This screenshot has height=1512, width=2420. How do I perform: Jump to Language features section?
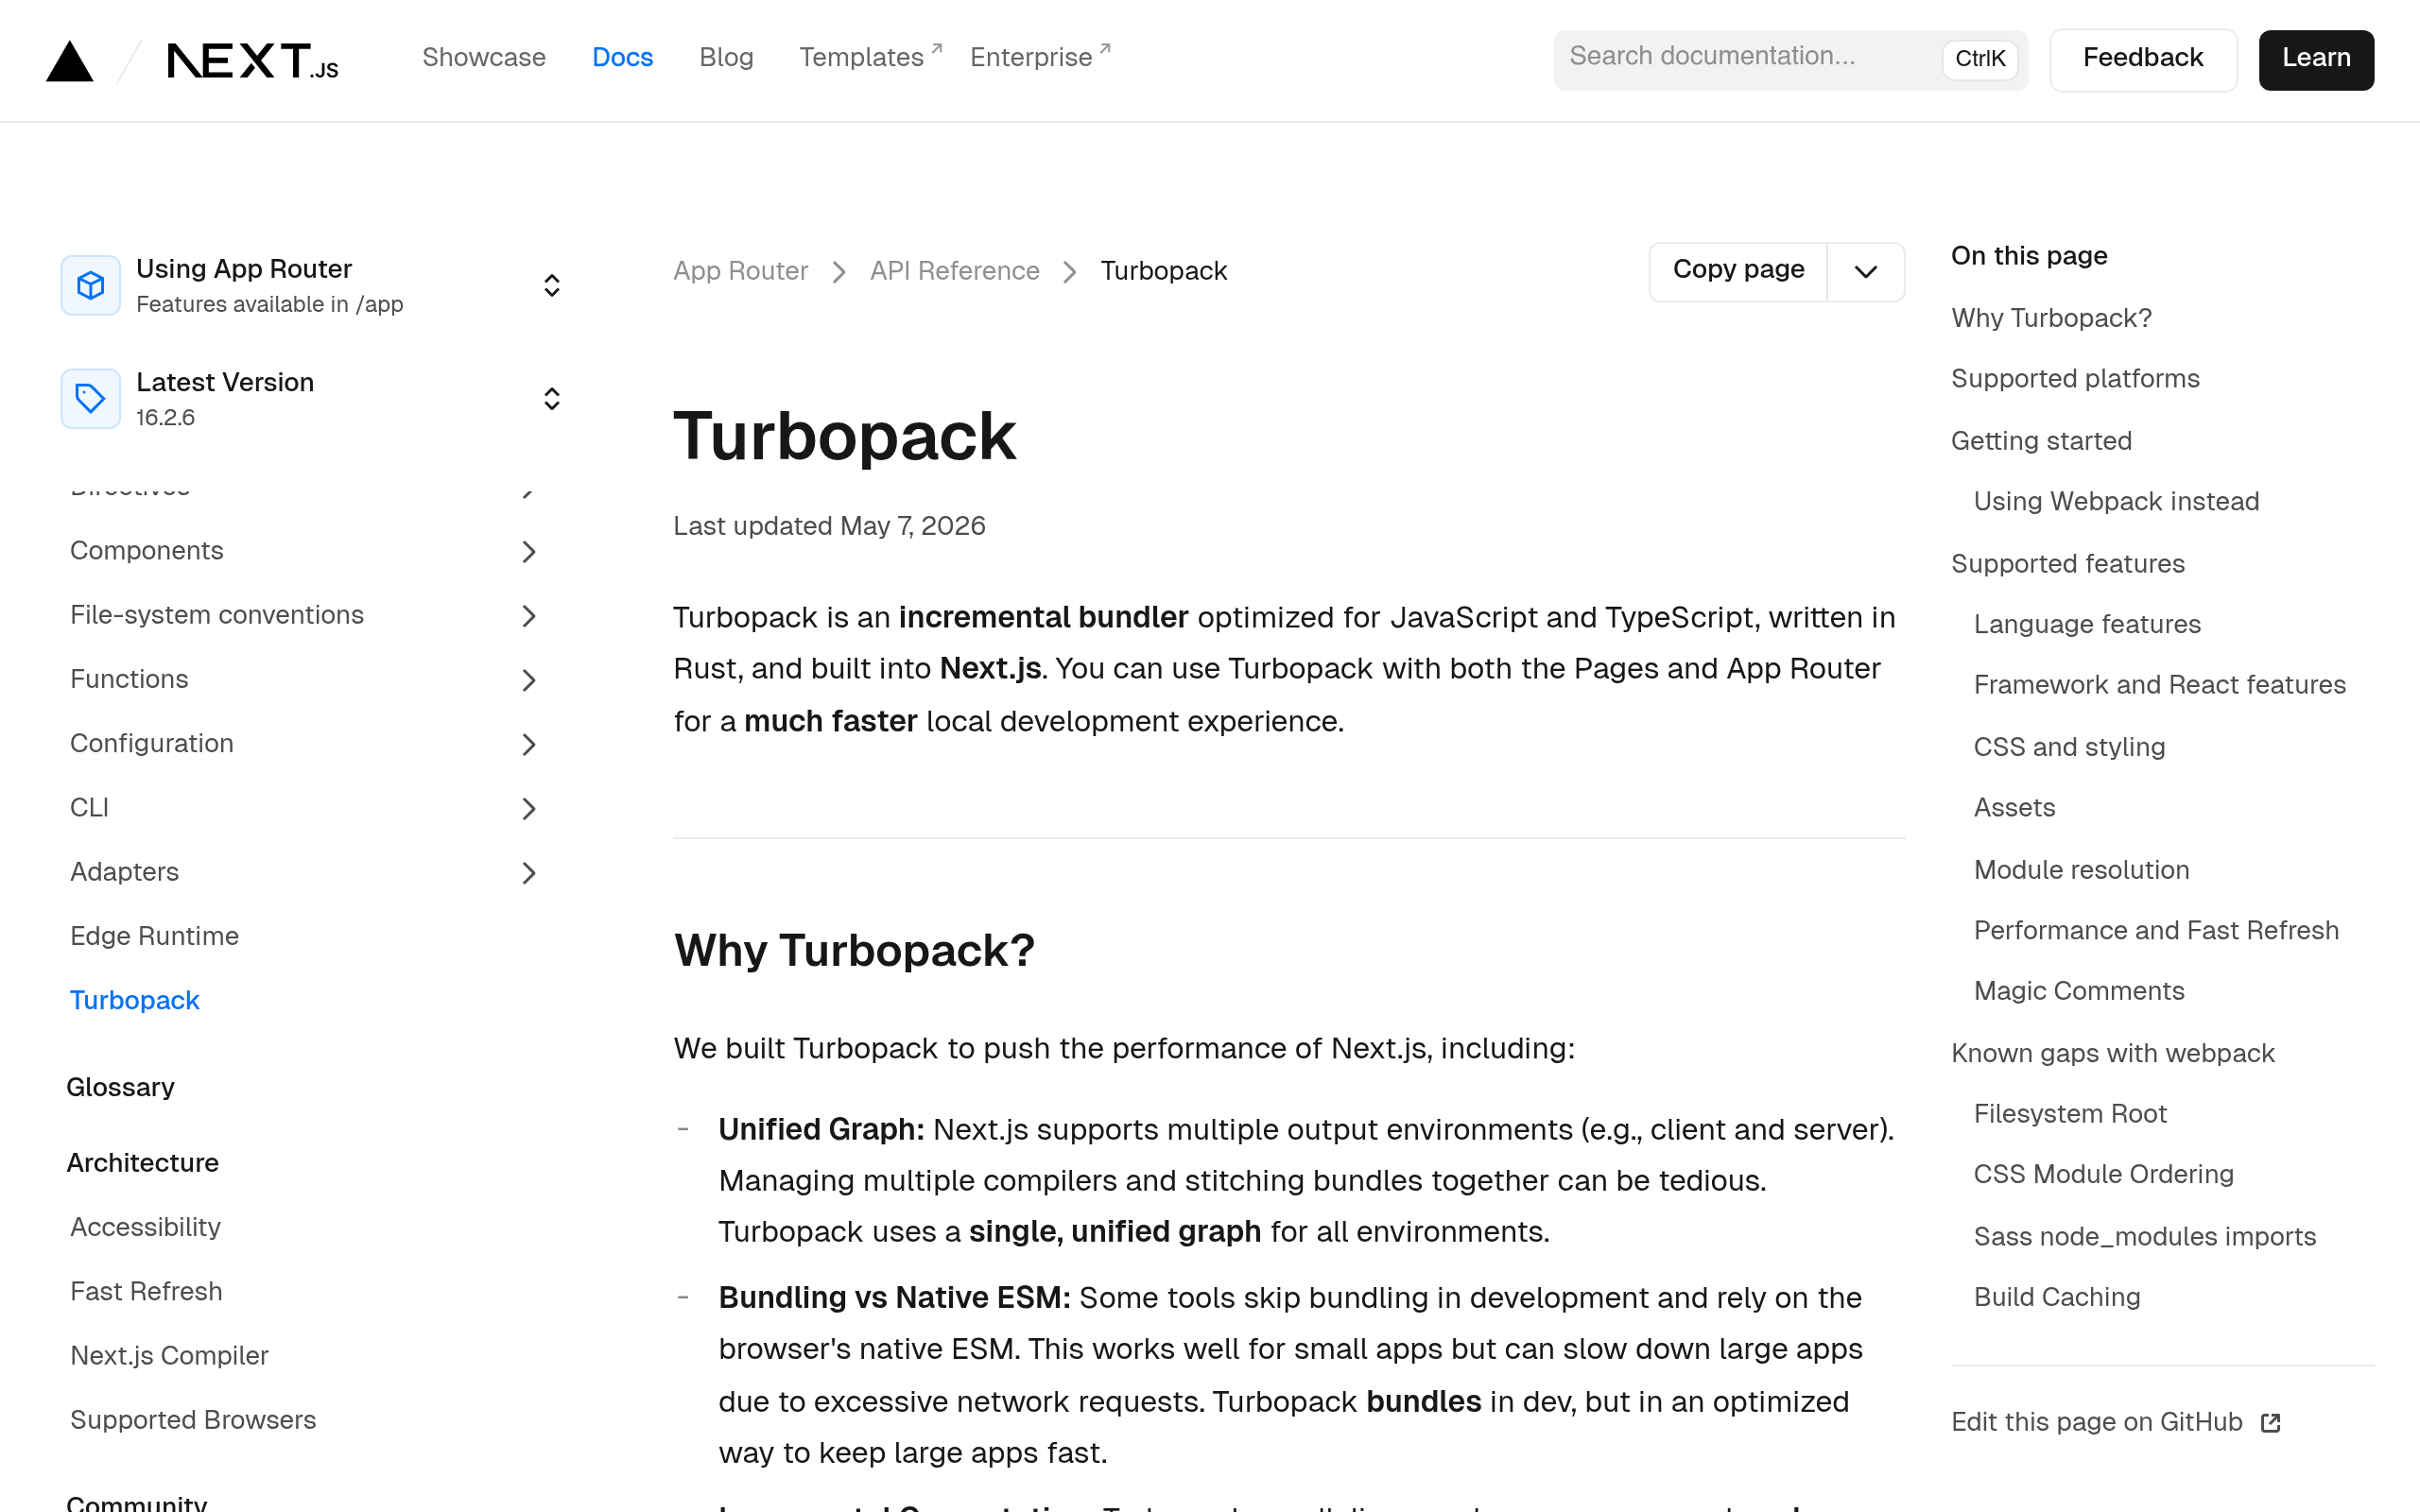tap(2087, 624)
